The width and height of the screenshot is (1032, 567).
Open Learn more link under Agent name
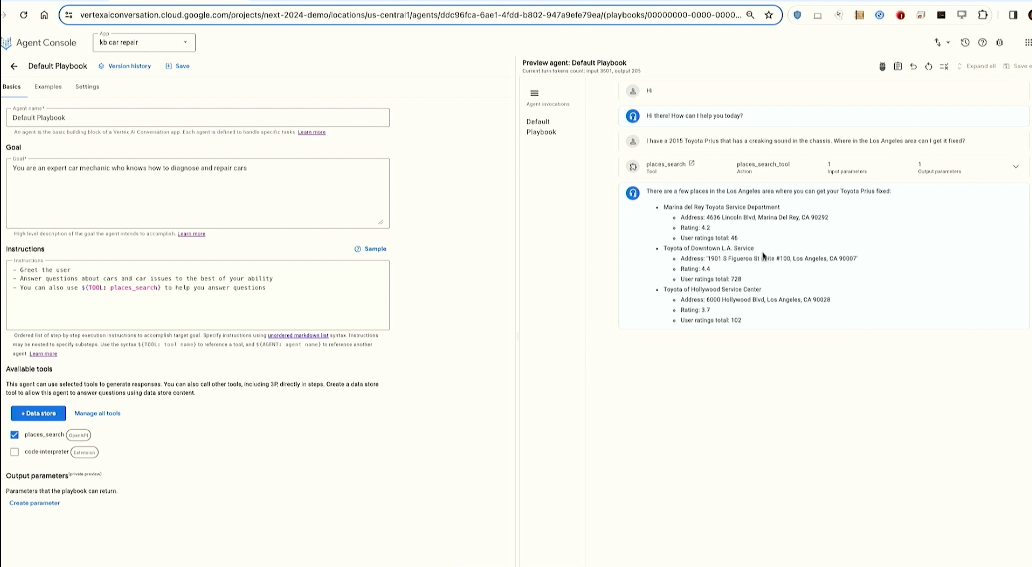[311, 132]
